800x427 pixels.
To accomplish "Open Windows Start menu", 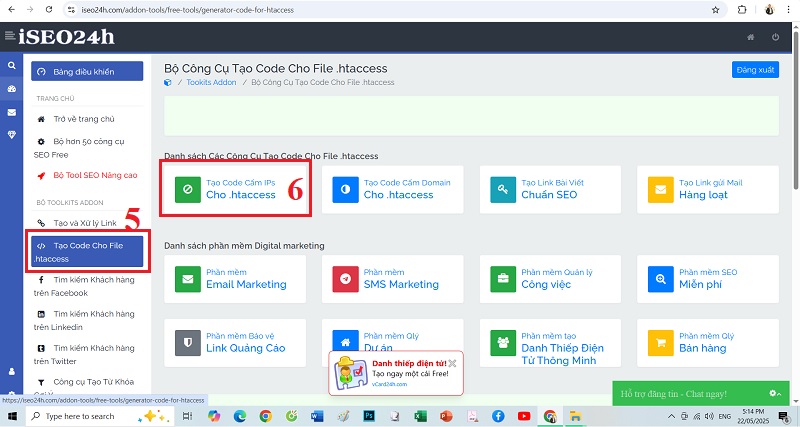I will click(x=11, y=416).
